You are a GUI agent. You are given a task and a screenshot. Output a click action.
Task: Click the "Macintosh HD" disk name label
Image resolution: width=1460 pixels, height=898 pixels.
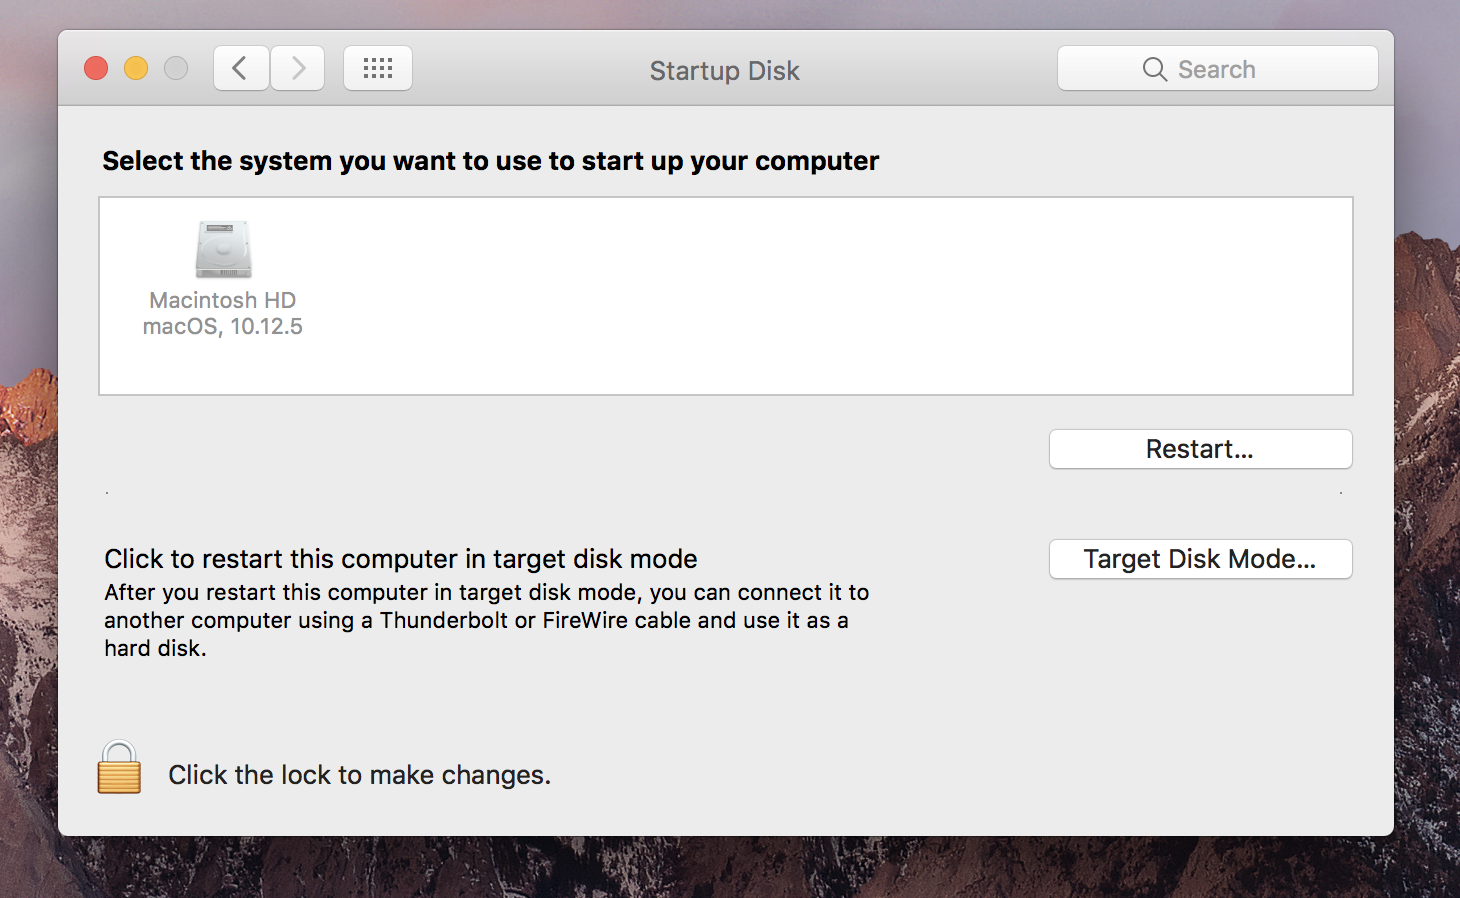point(223,300)
